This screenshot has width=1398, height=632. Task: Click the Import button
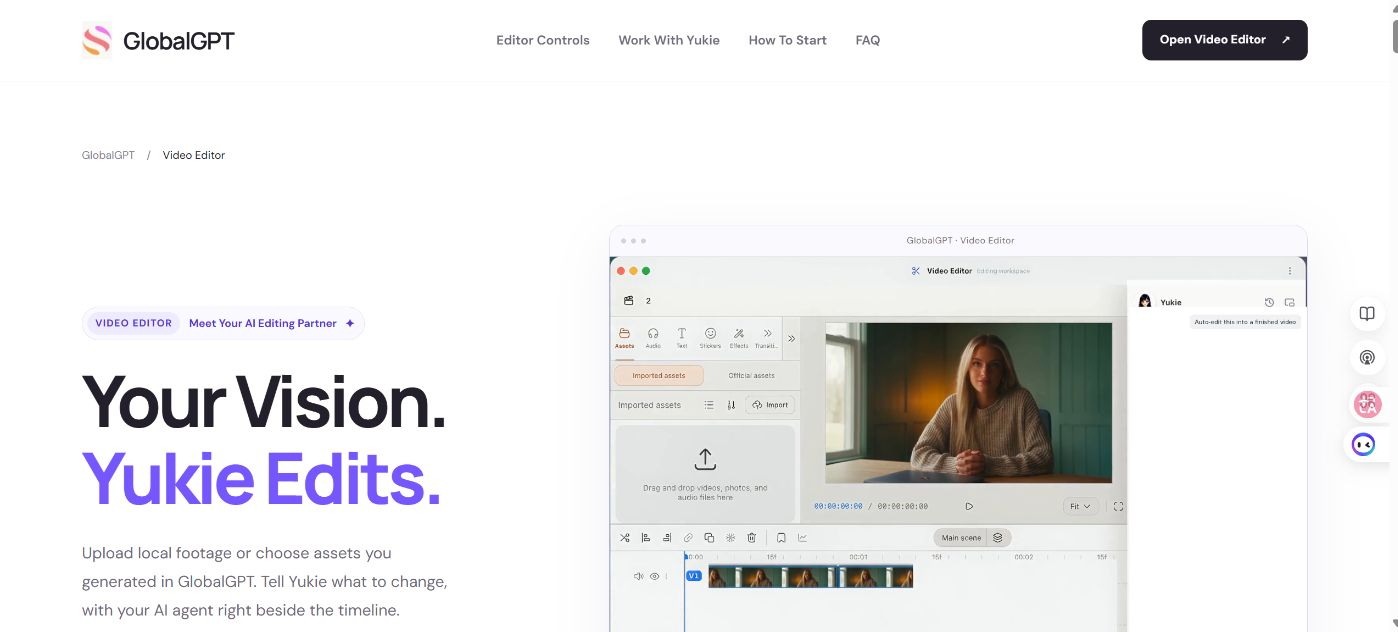pos(770,405)
